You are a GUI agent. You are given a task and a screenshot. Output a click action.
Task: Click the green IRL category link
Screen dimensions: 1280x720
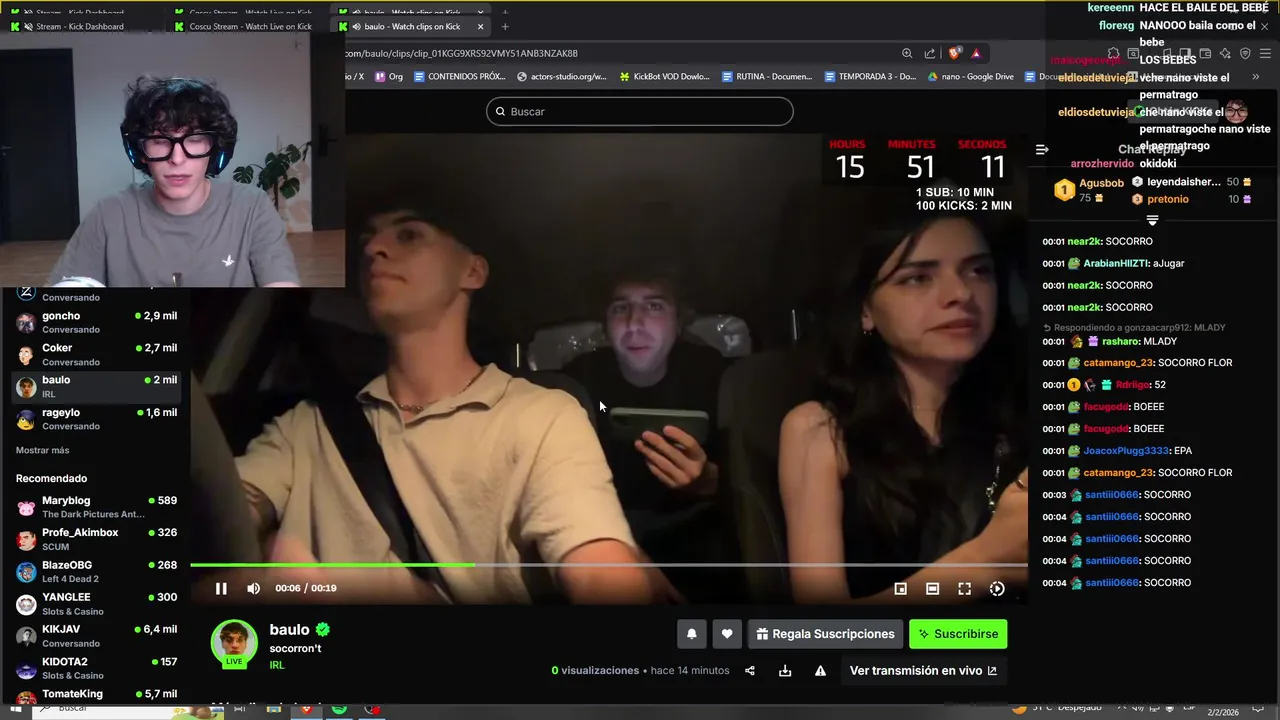tap(277, 665)
